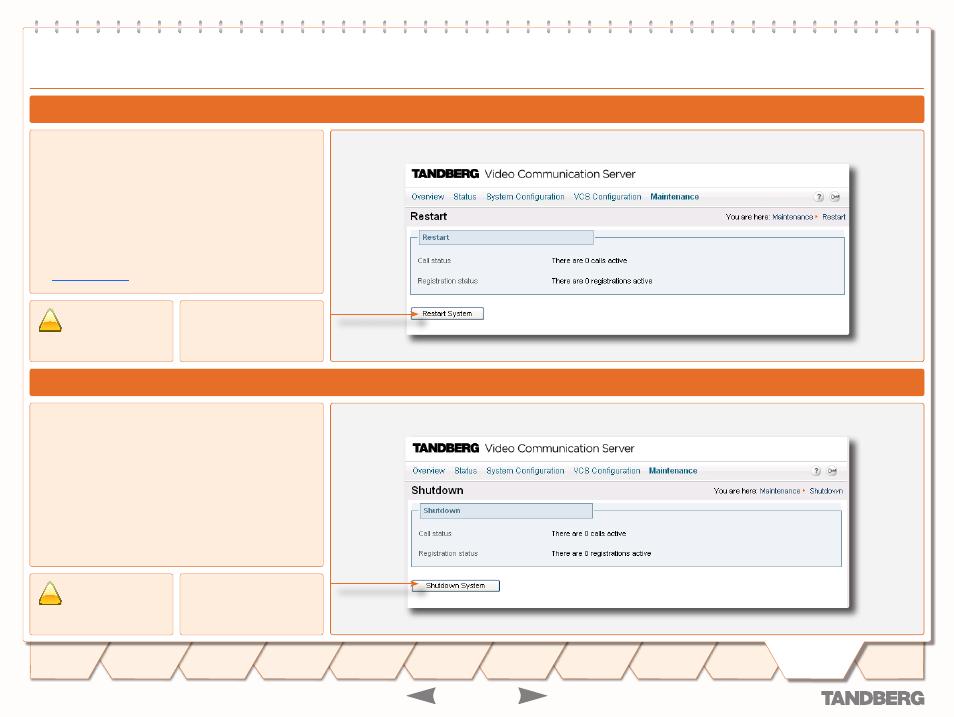
Task: Click the 'Call status' label on the Restart page
Action: pyautogui.click(x=434, y=261)
